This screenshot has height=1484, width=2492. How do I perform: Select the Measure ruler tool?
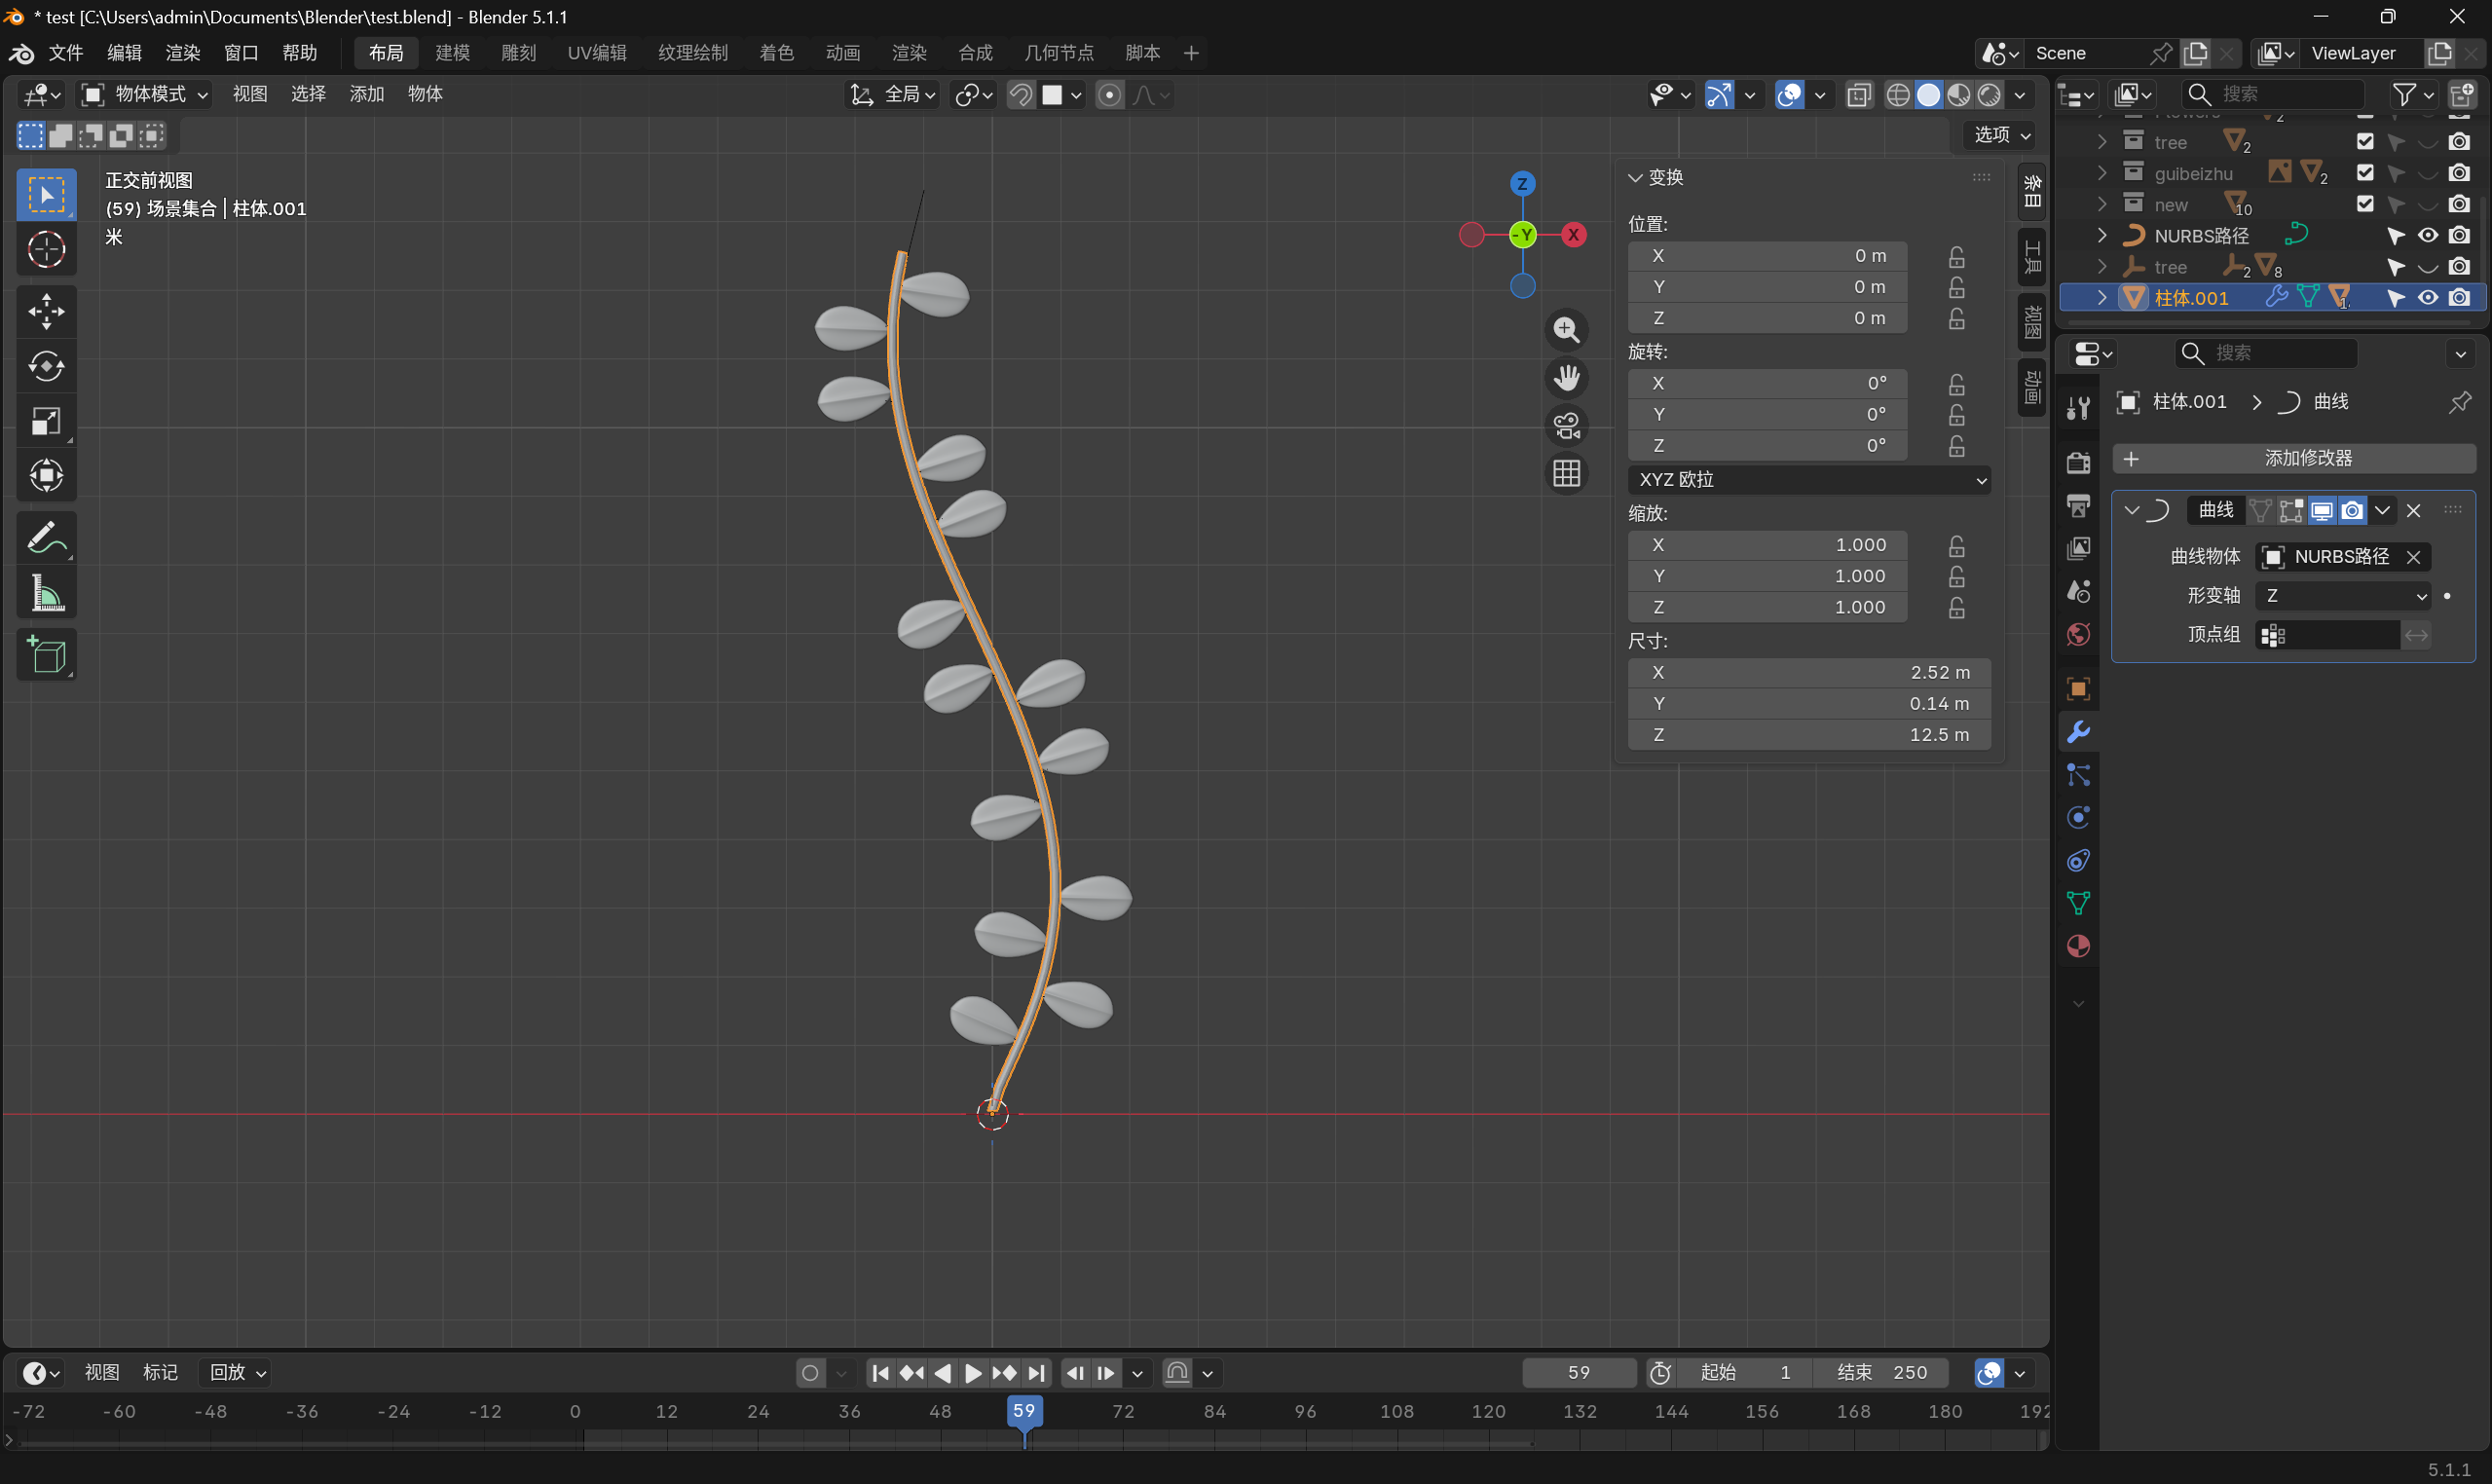(46, 594)
